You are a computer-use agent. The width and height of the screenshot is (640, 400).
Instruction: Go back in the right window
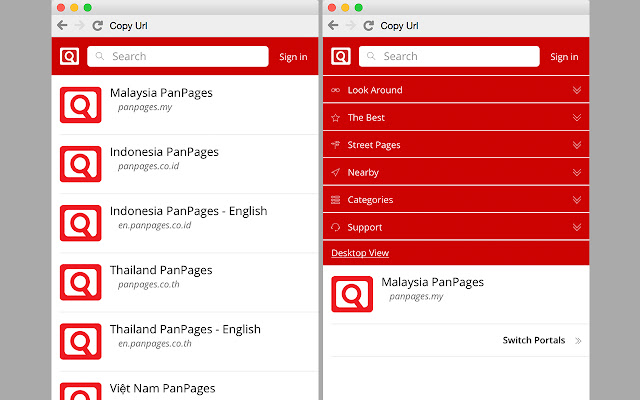[x=333, y=25]
